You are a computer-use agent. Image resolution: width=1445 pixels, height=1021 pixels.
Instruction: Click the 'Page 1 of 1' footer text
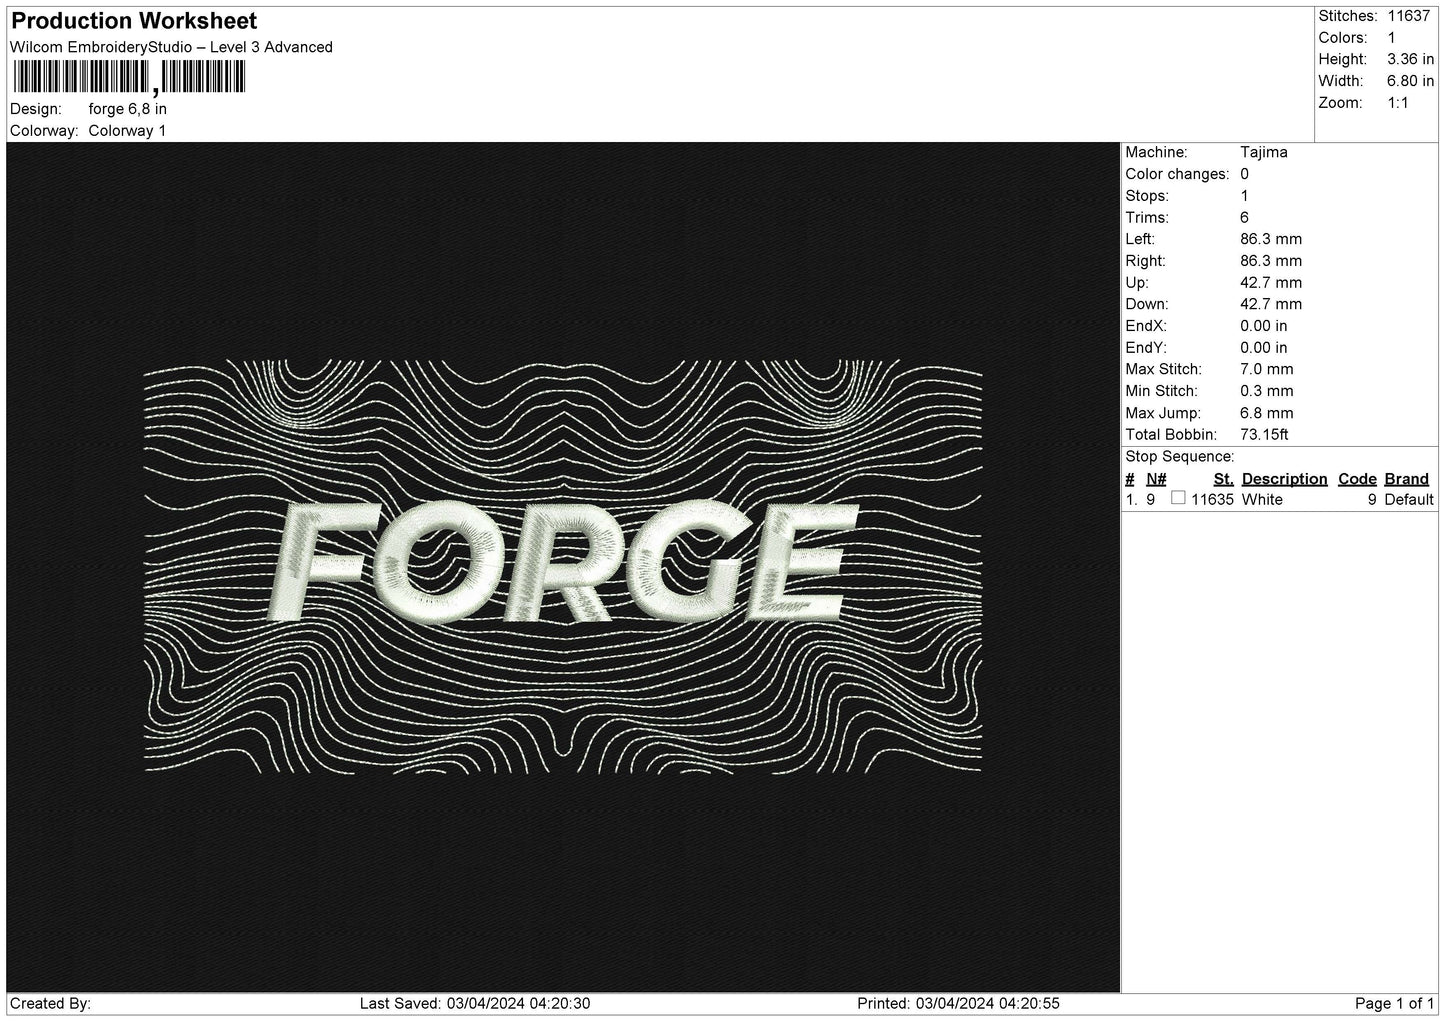coord(1395,1003)
